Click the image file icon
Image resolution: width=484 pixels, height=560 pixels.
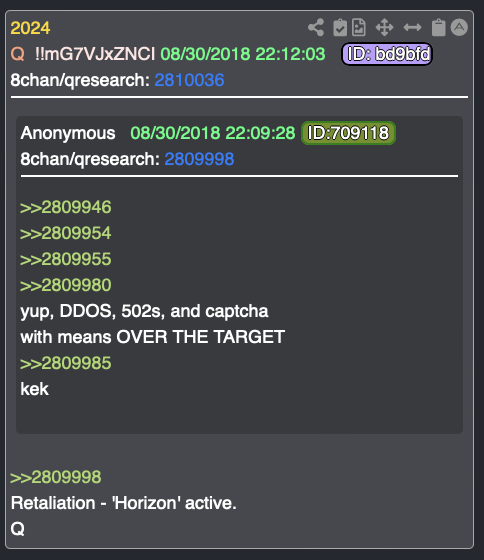pos(359,28)
